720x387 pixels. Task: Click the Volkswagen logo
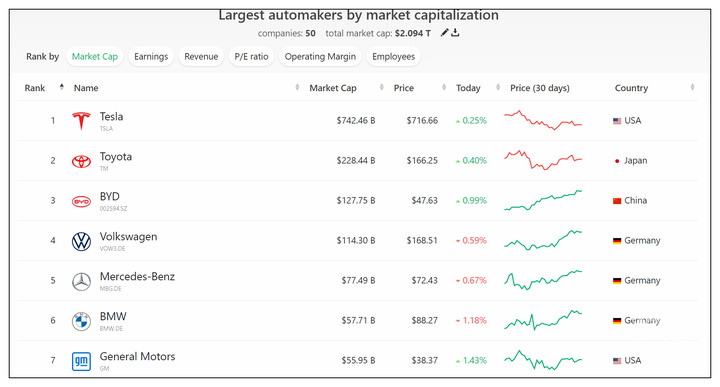pos(81,241)
